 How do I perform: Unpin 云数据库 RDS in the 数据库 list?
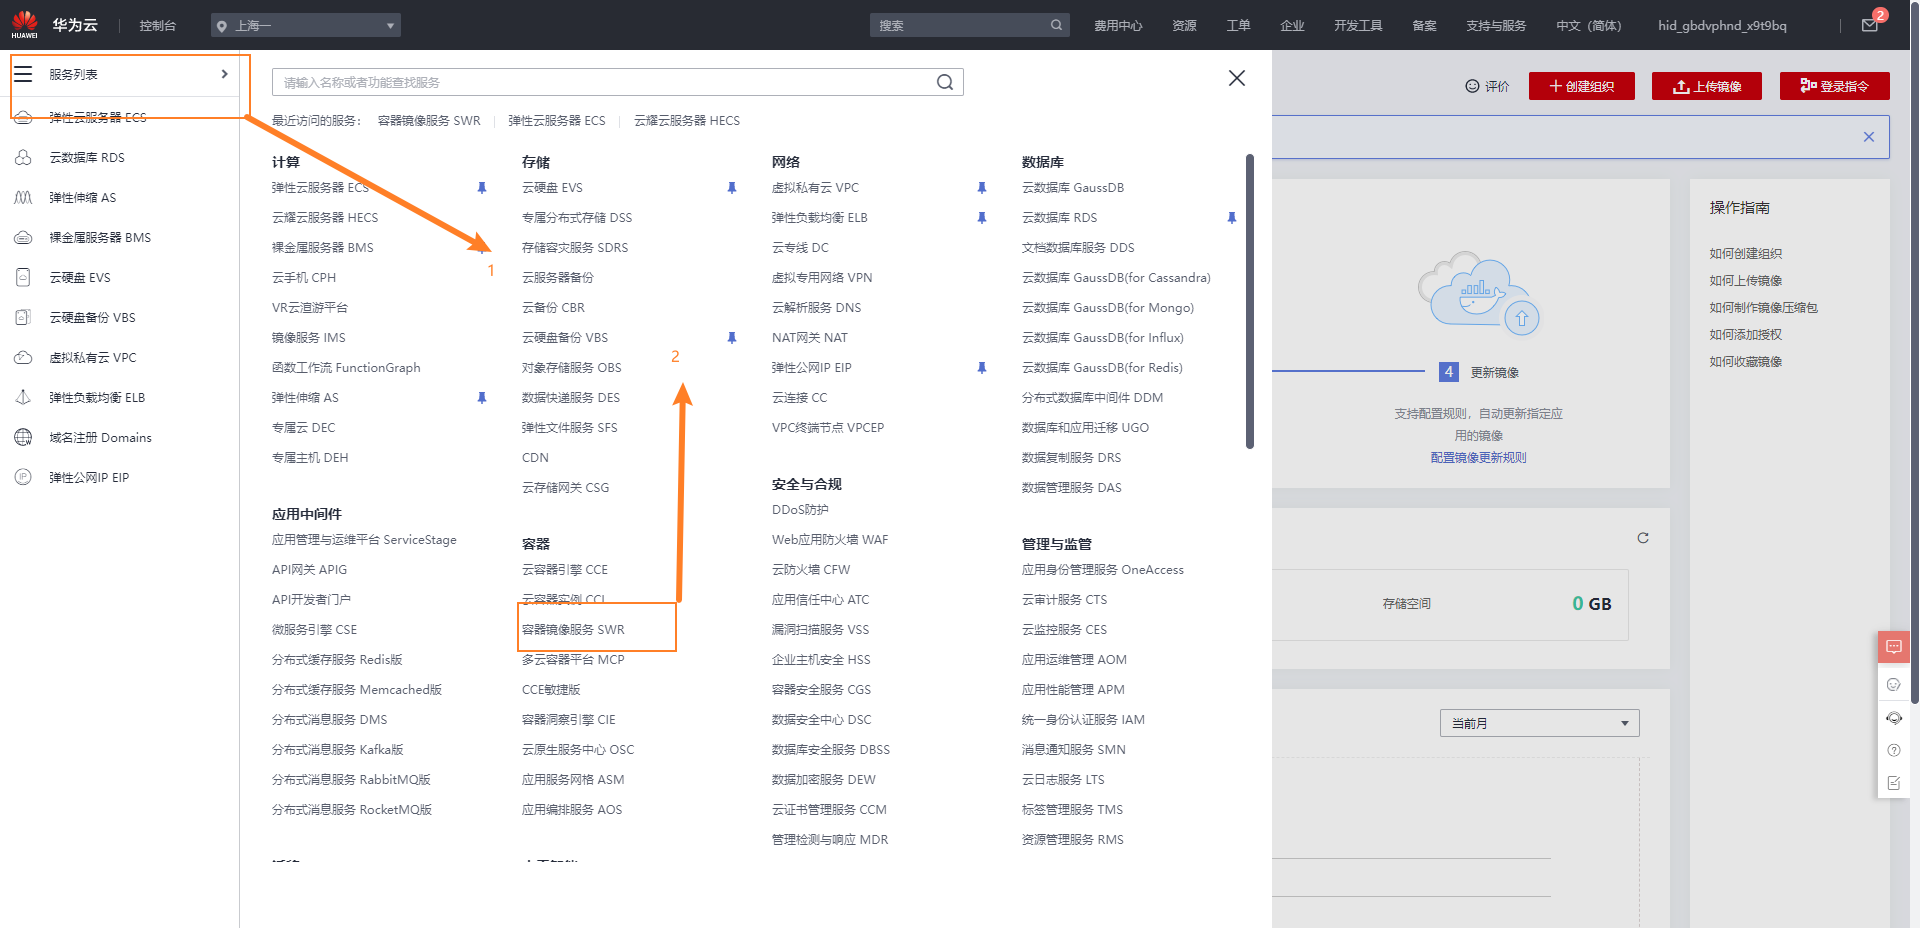coord(1232,218)
